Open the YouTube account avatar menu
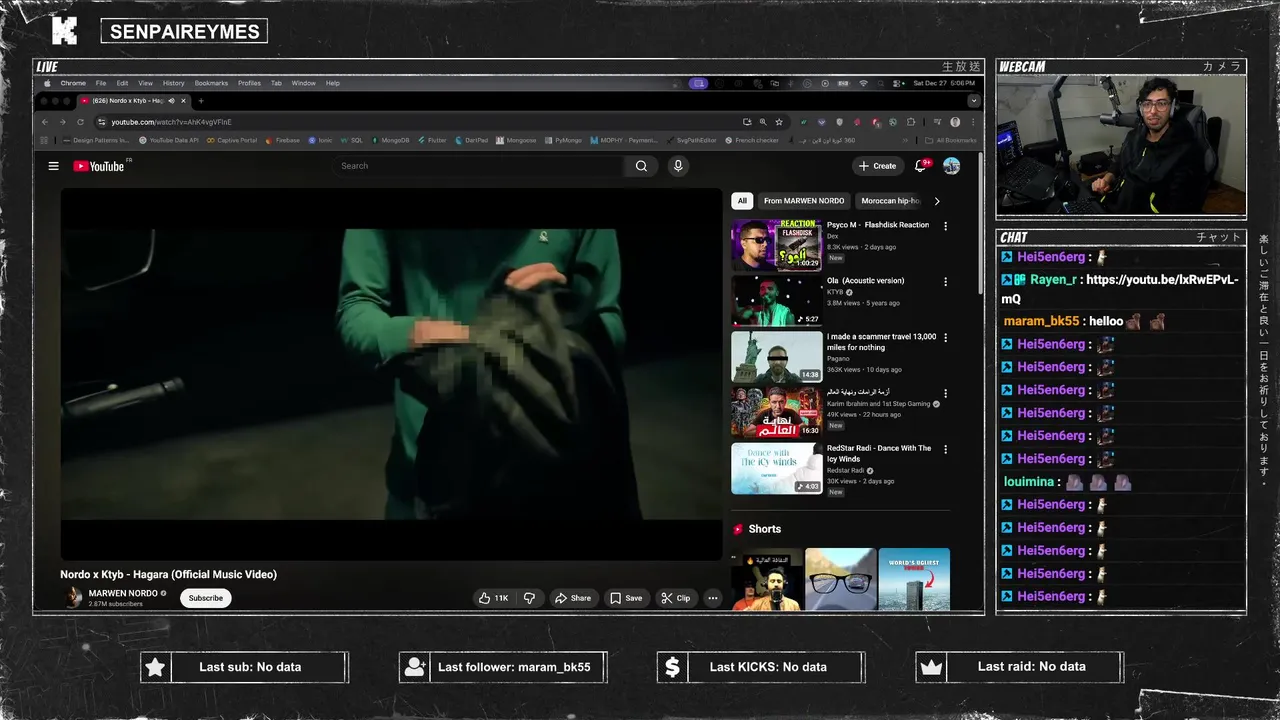 pos(951,166)
